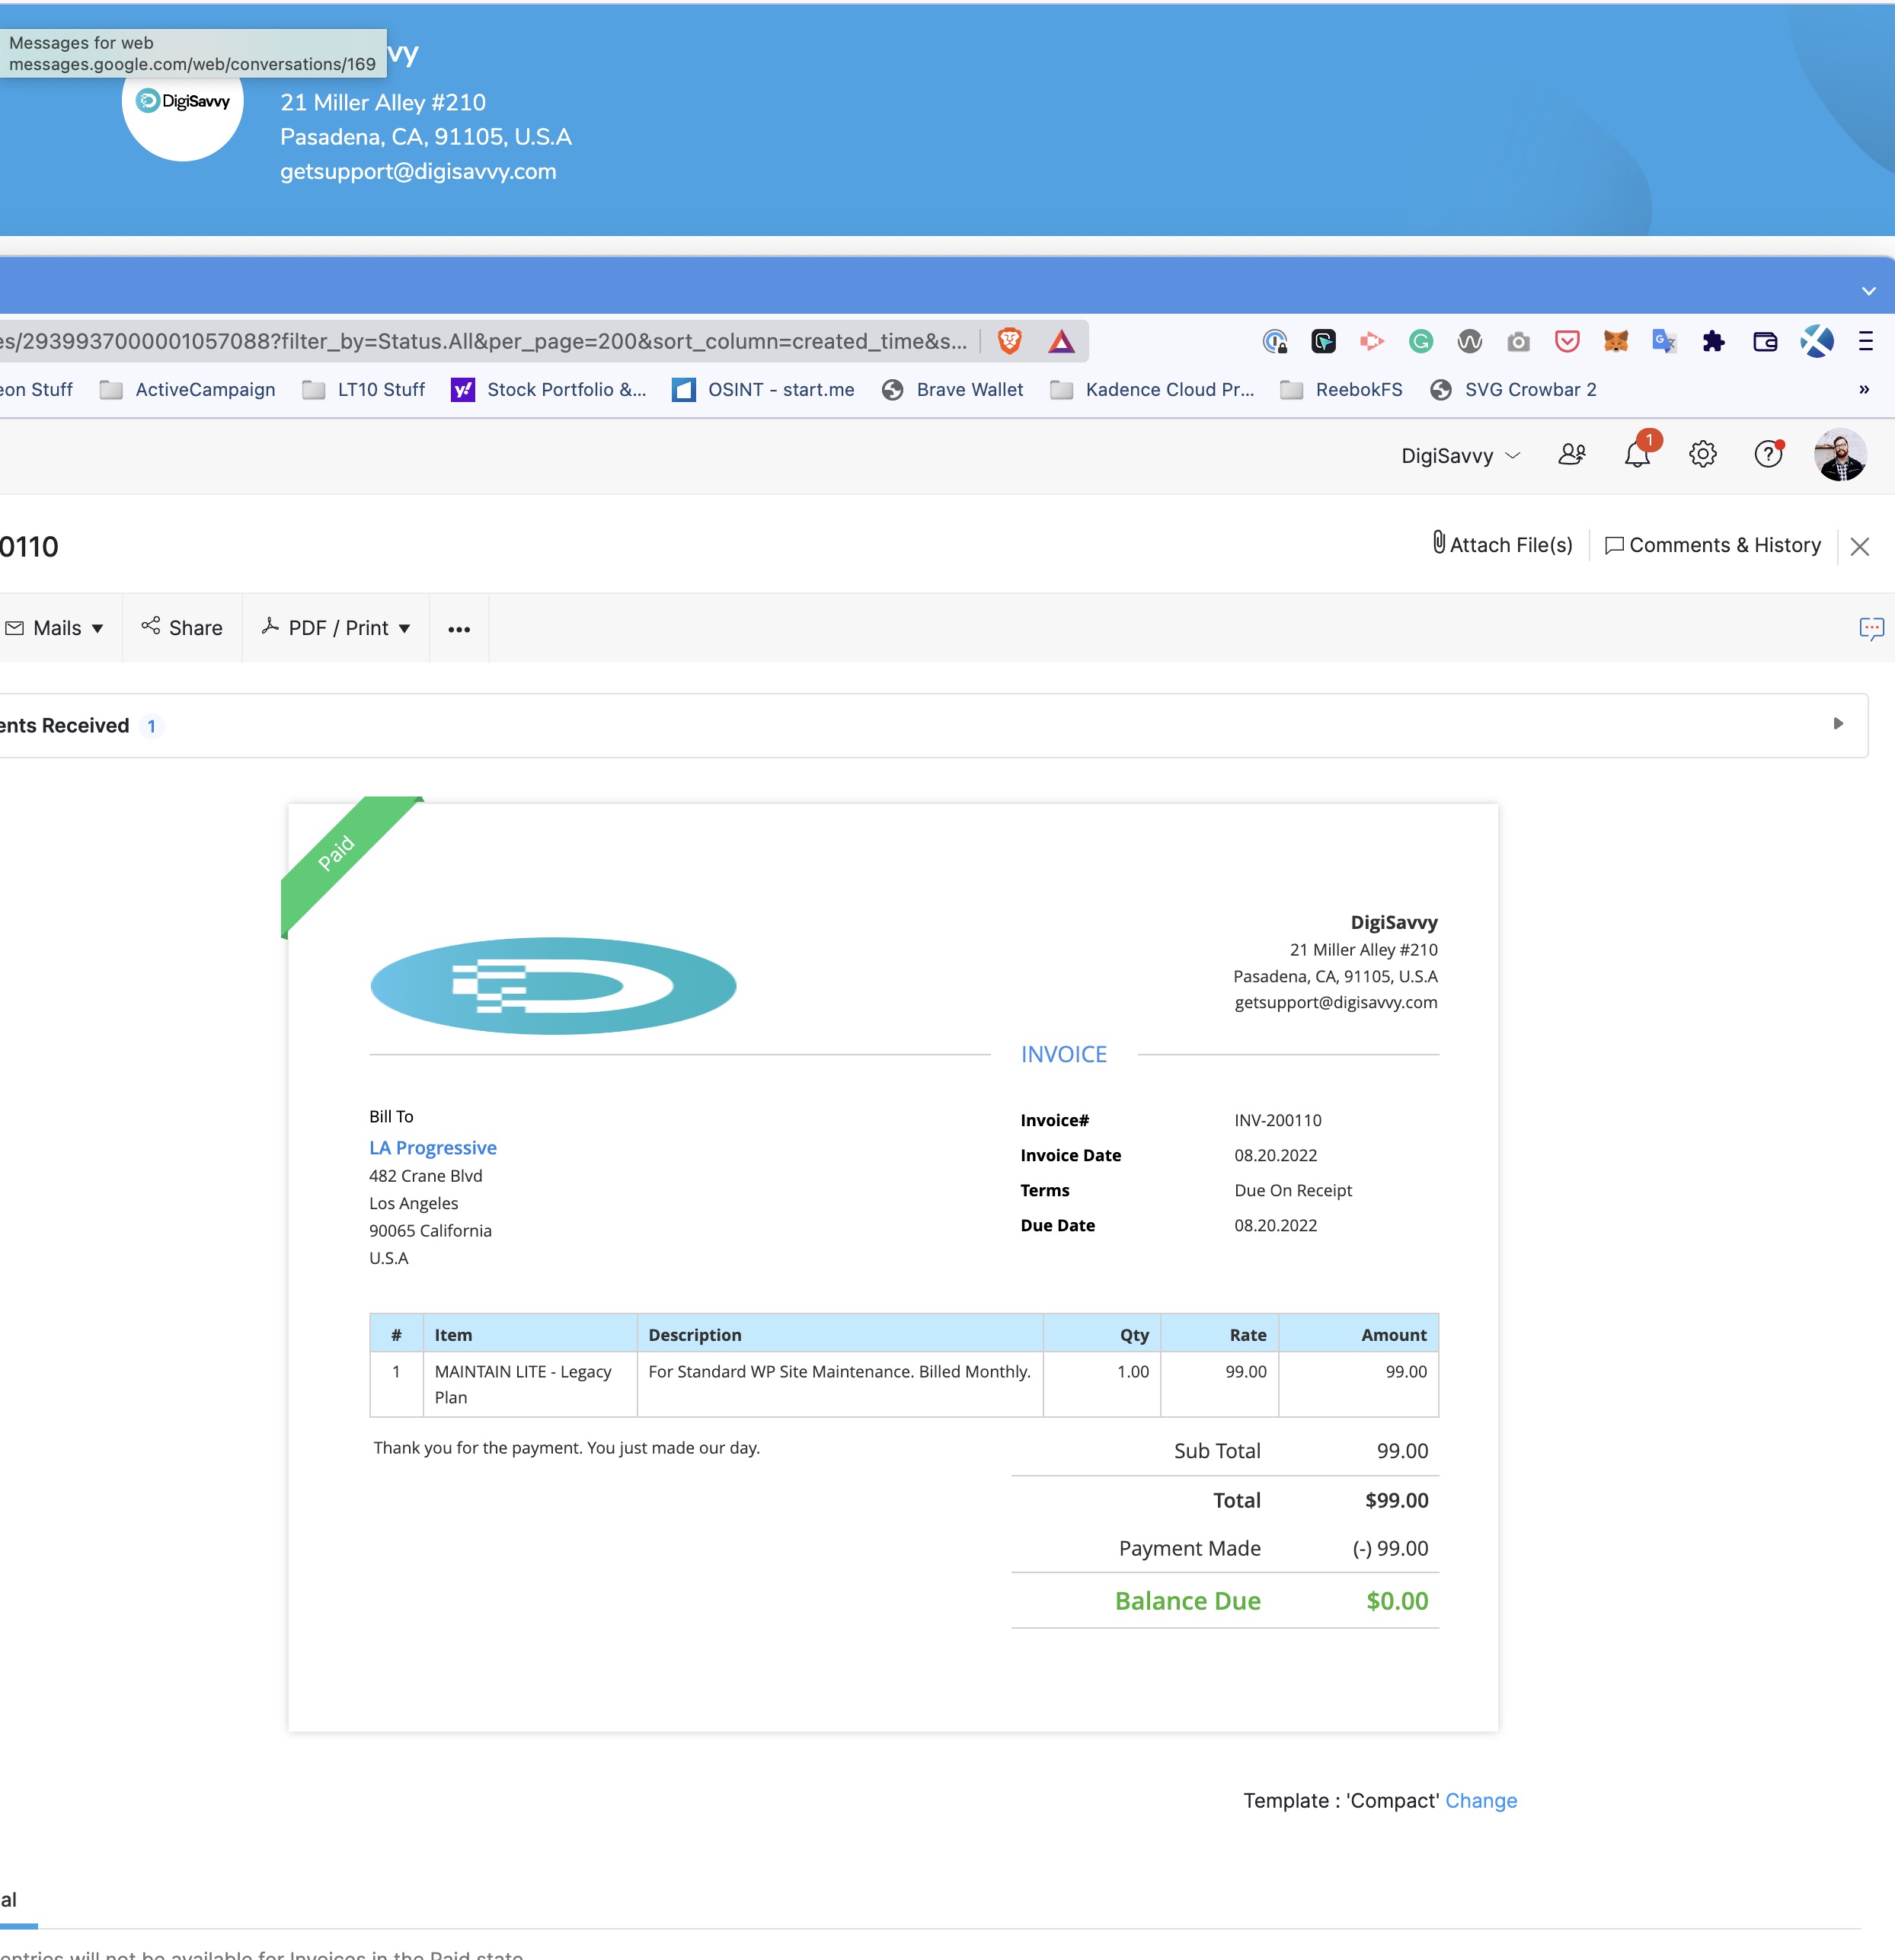Viewport: 1895px width, 1960px height.
Task: Open the MetaMask fox extension
Action: click(x=1616, y=341)
